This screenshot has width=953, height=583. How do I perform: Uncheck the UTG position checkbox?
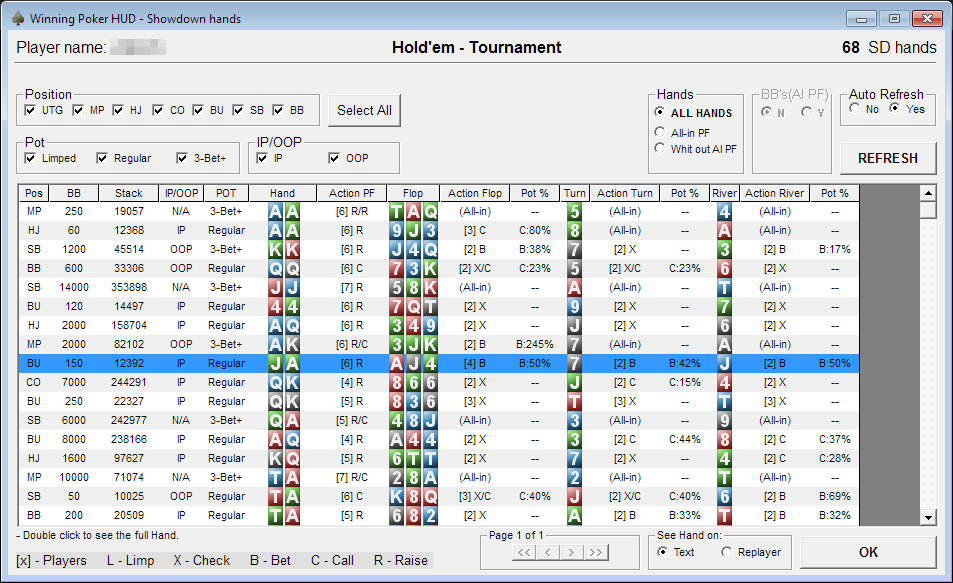pos(30,110)
